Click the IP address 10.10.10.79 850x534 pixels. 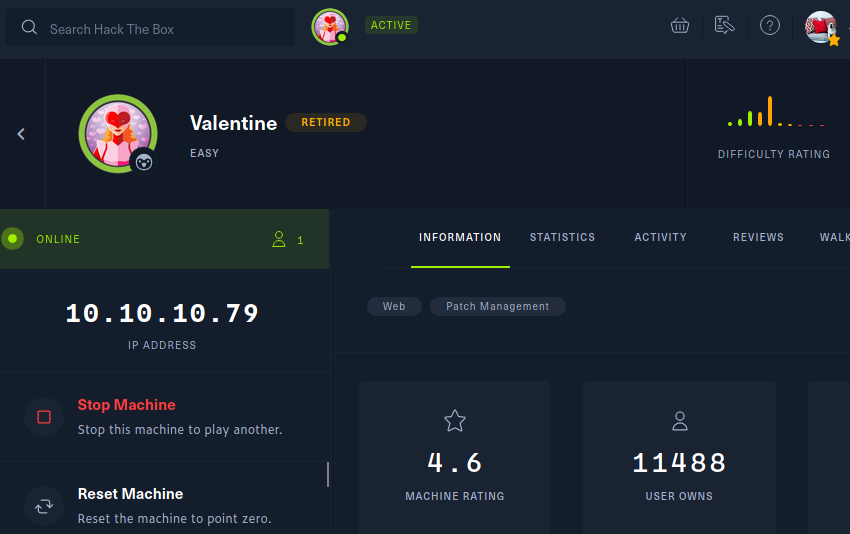(x=162, y=313)
